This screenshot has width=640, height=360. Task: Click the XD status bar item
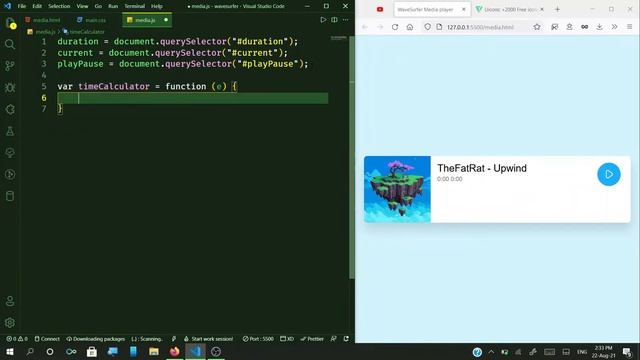287,339
